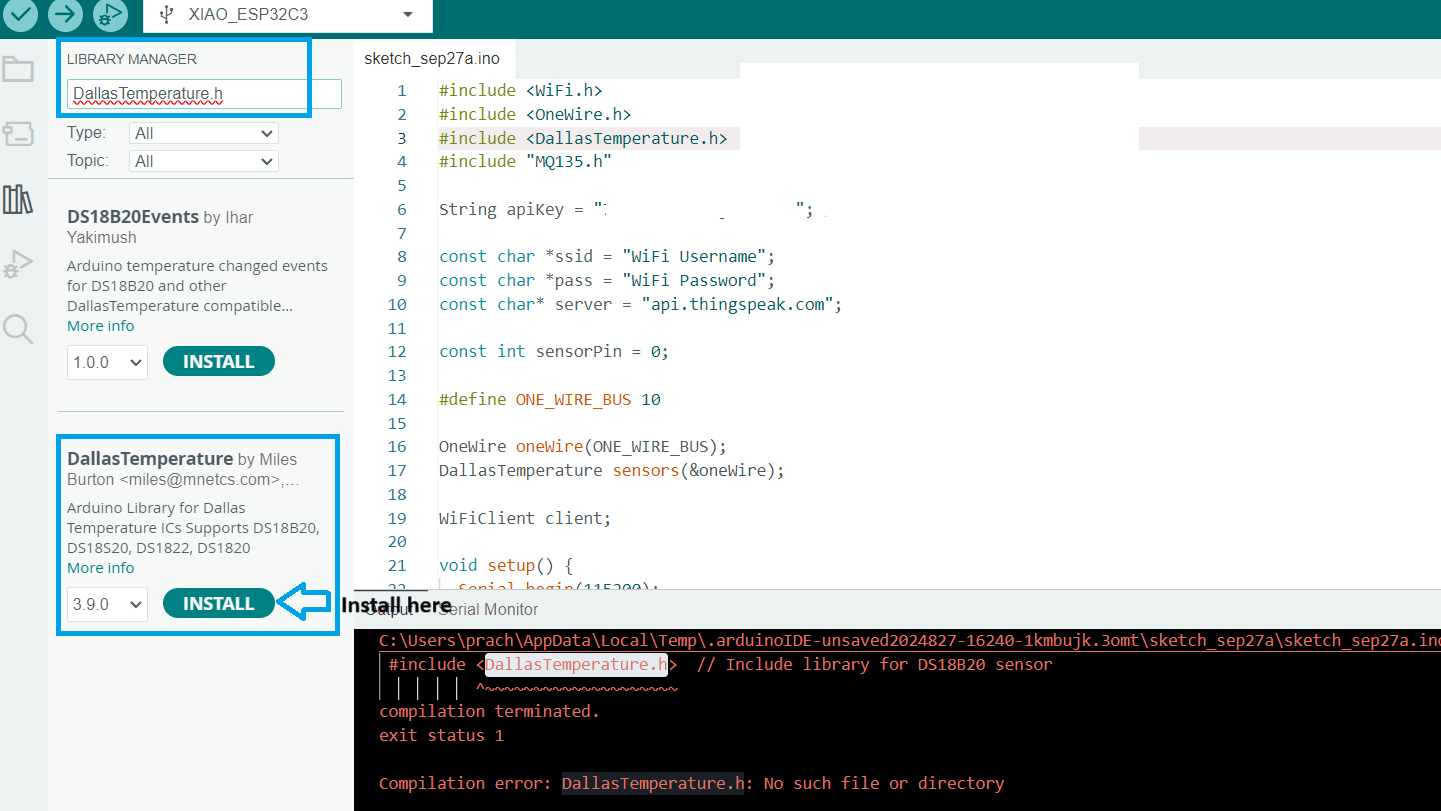Click code line '#include "MQ135.h"'

tap(525, 161)
